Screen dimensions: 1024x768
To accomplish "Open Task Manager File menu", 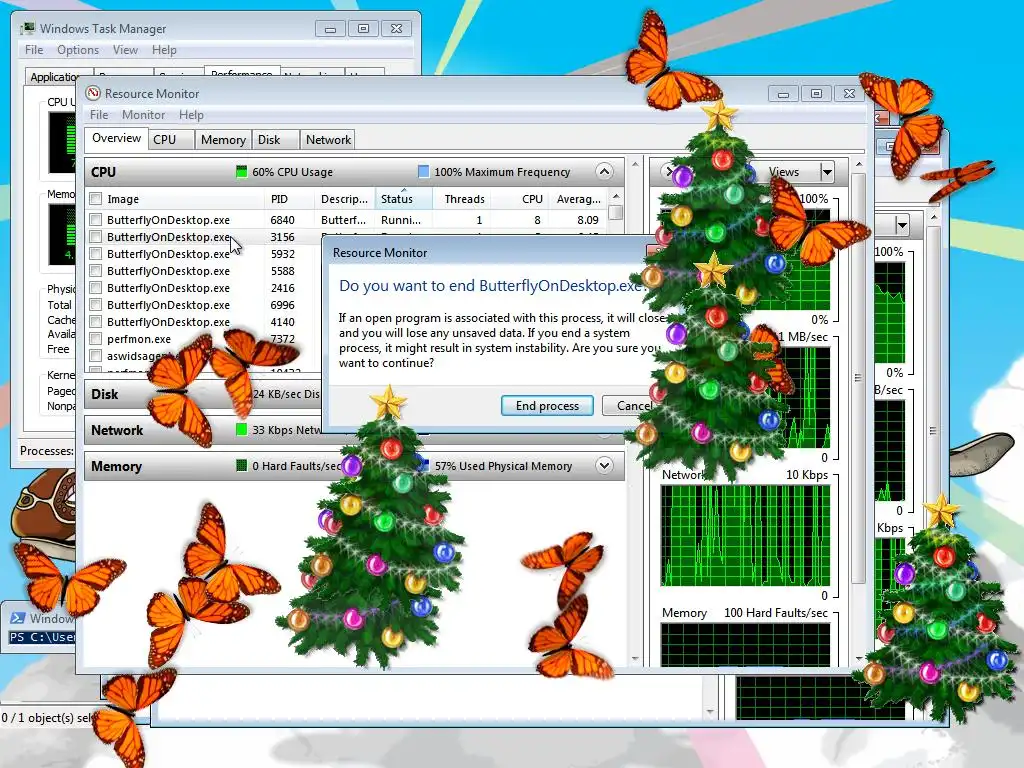I will (34, 50).
